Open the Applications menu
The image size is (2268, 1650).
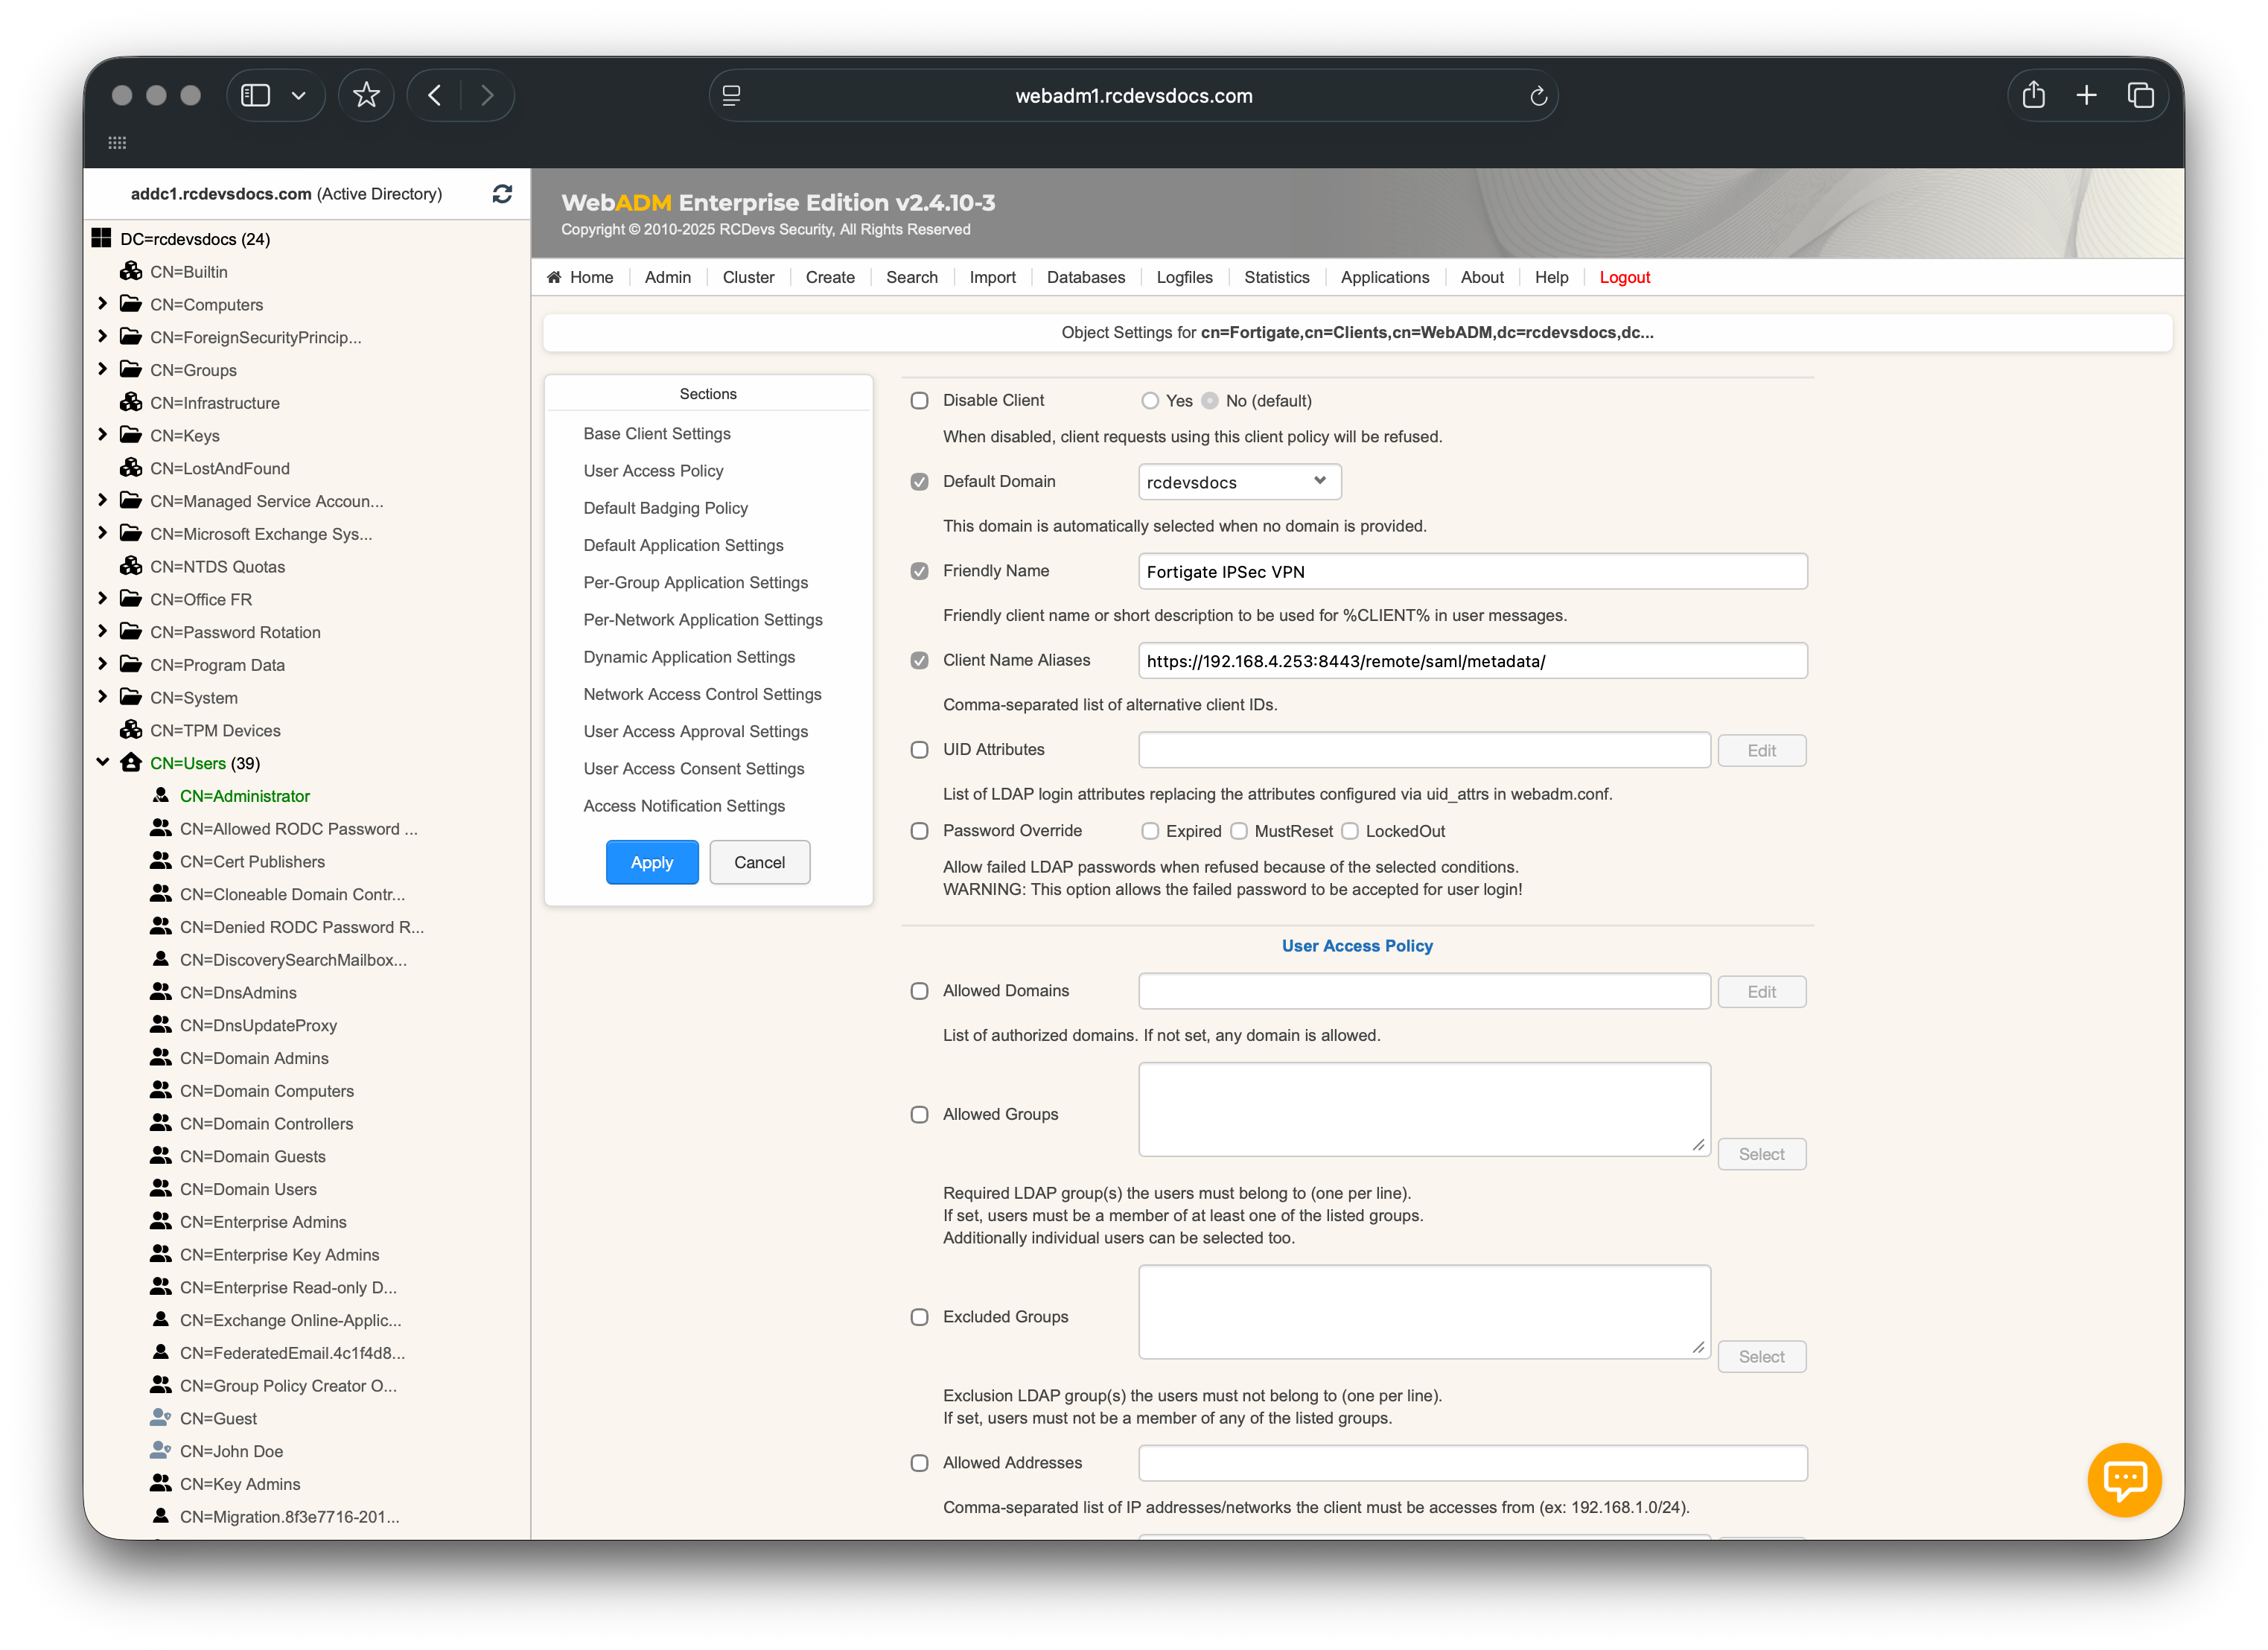(1384, 277)
